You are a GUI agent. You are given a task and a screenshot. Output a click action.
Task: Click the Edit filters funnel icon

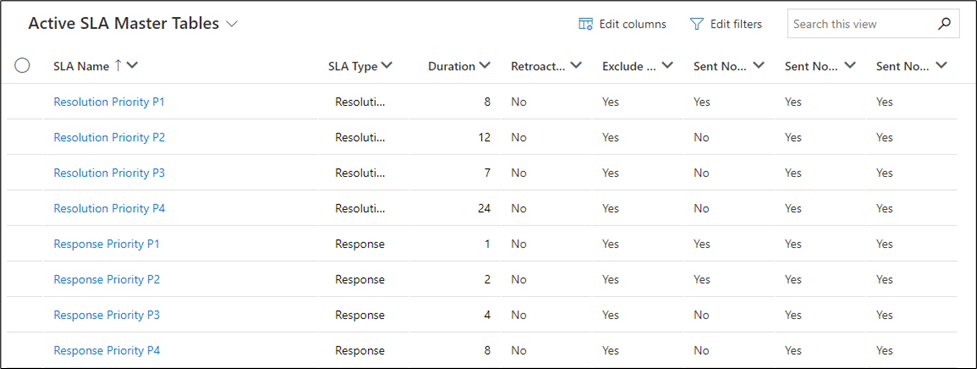click(x=696, y=24)
